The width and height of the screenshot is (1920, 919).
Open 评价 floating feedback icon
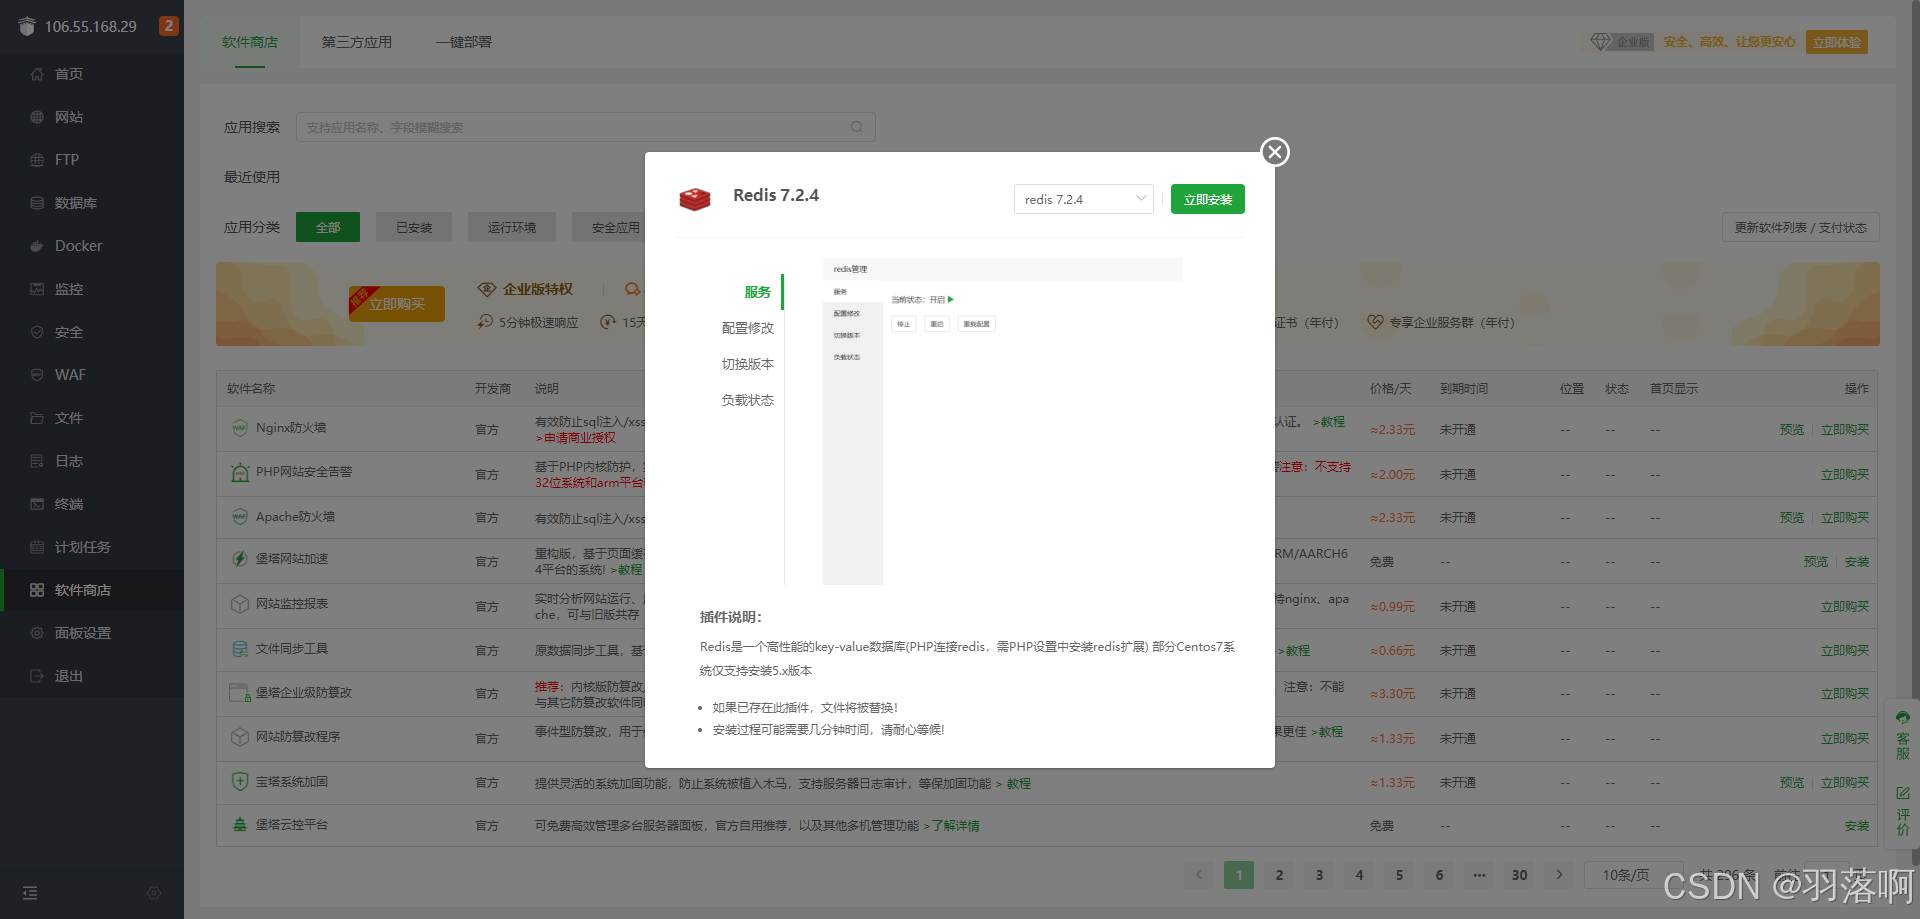click(x=1903, y=811)
